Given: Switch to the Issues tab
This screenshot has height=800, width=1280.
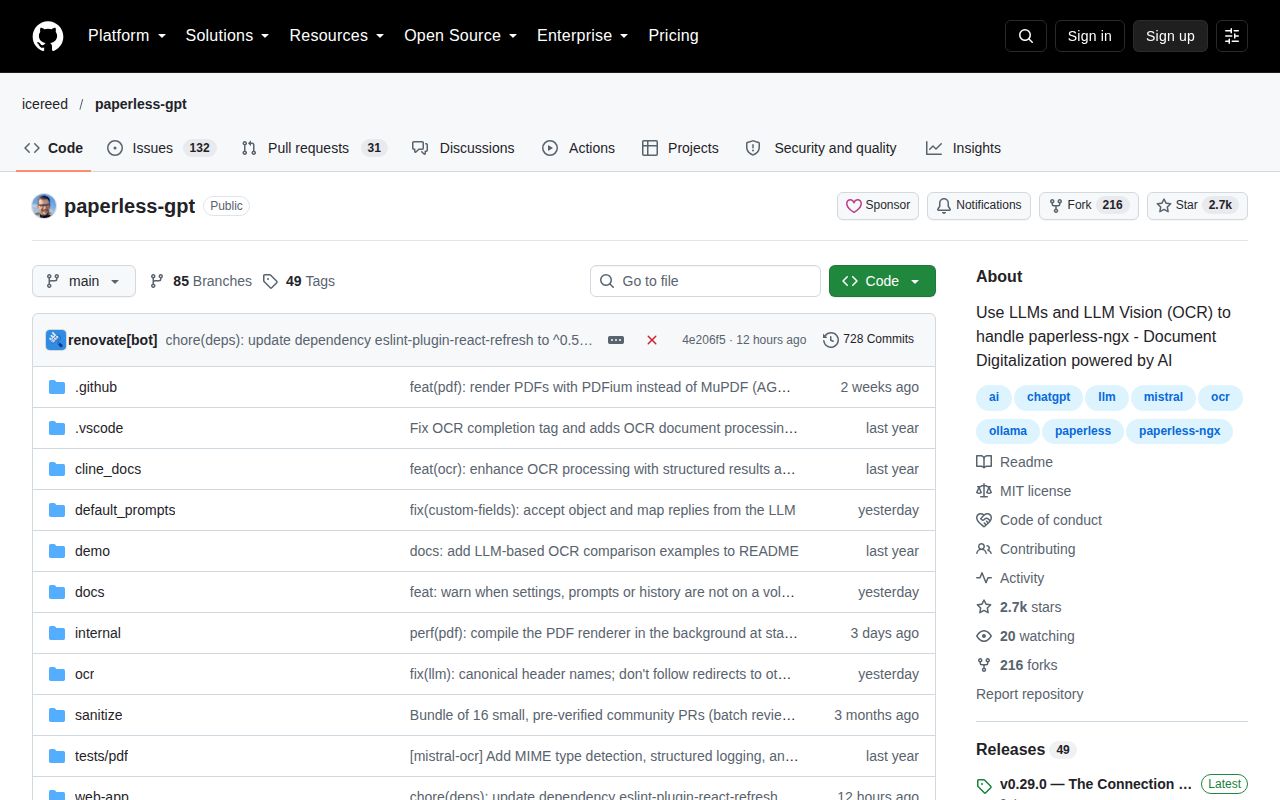Looking at the screenshot, I should [x=160, y=148].
